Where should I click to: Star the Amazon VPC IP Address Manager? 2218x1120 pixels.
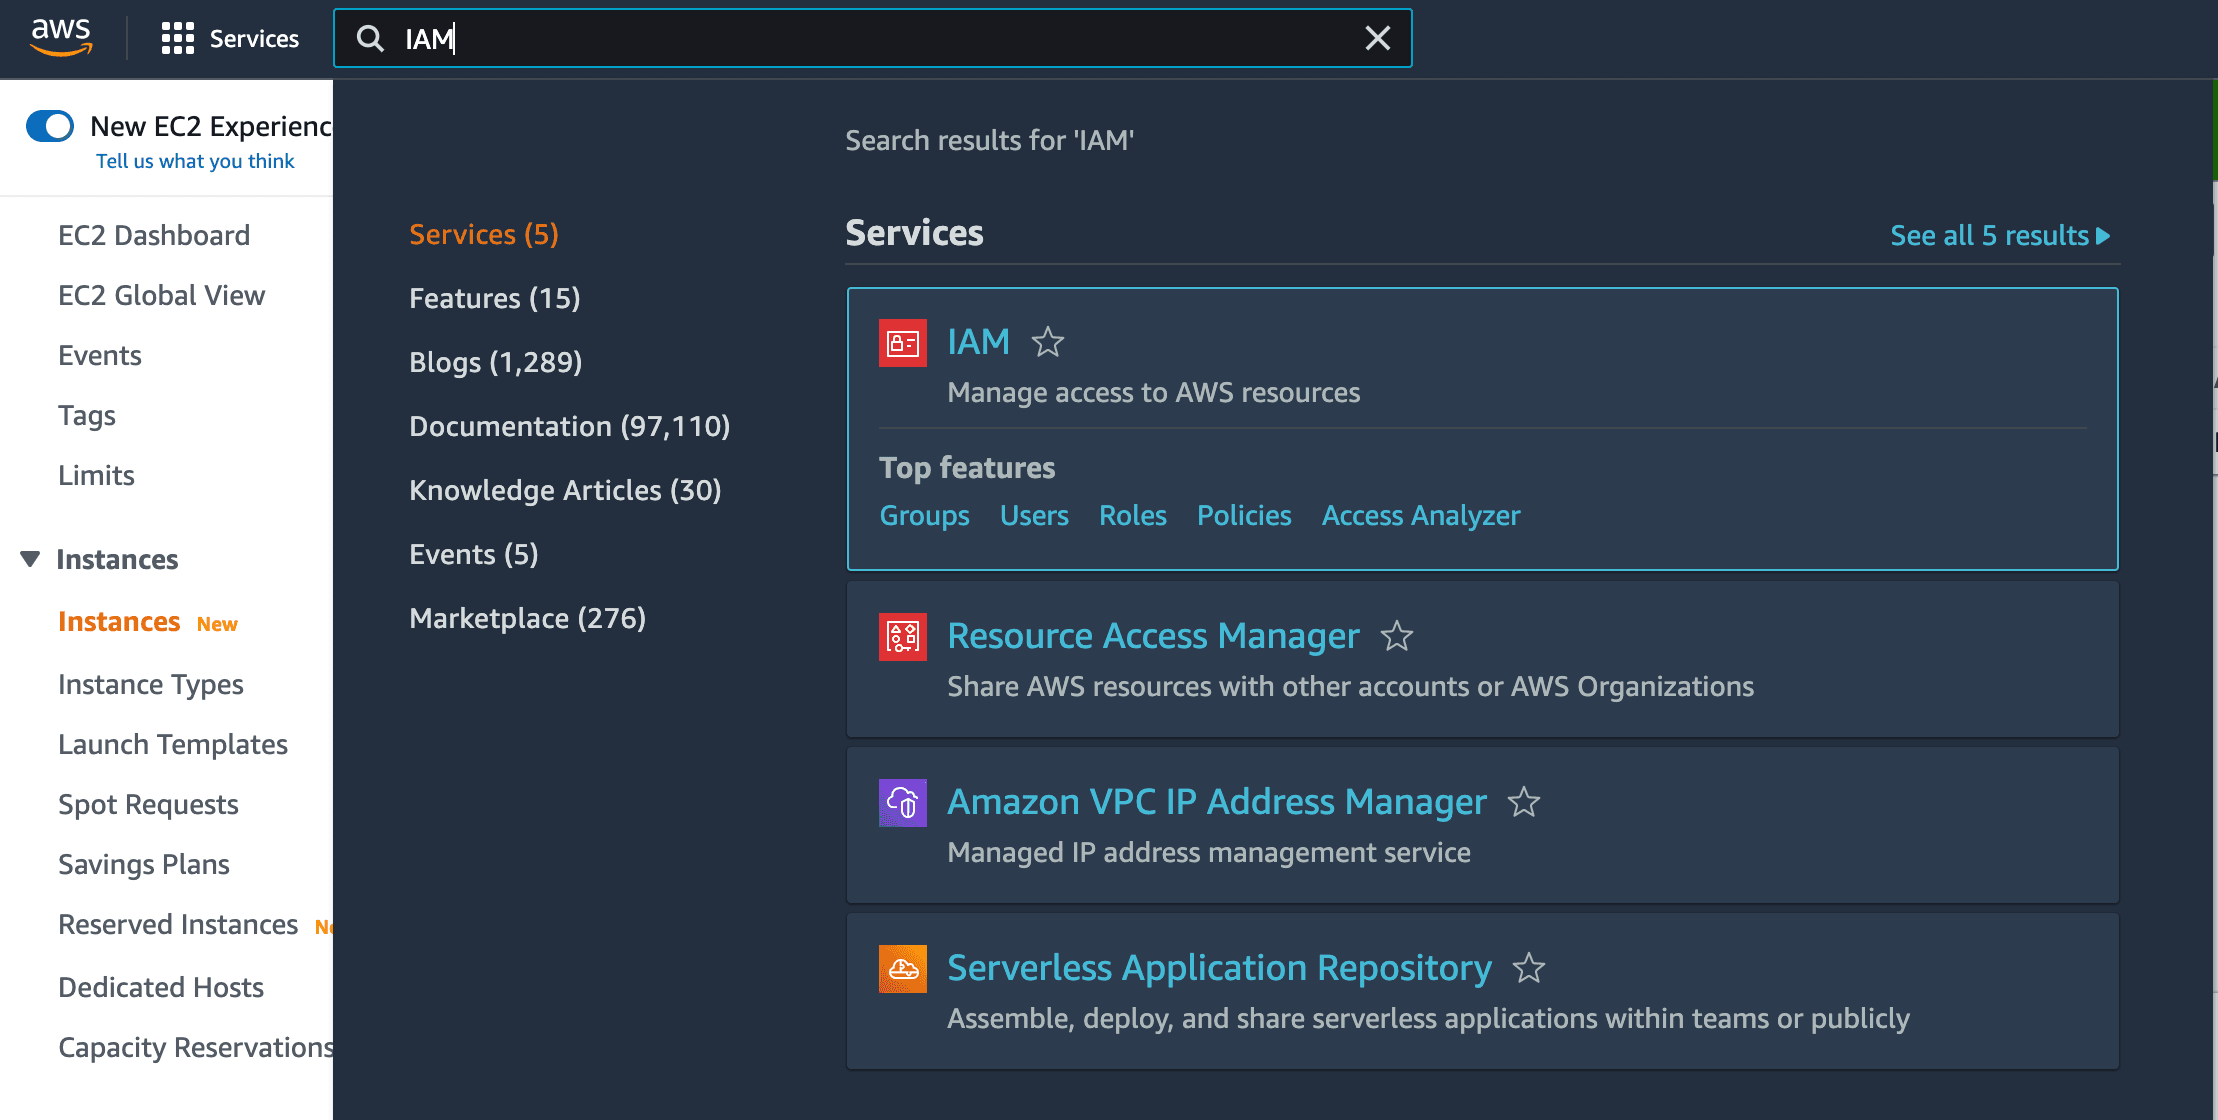pos(1523,802)
